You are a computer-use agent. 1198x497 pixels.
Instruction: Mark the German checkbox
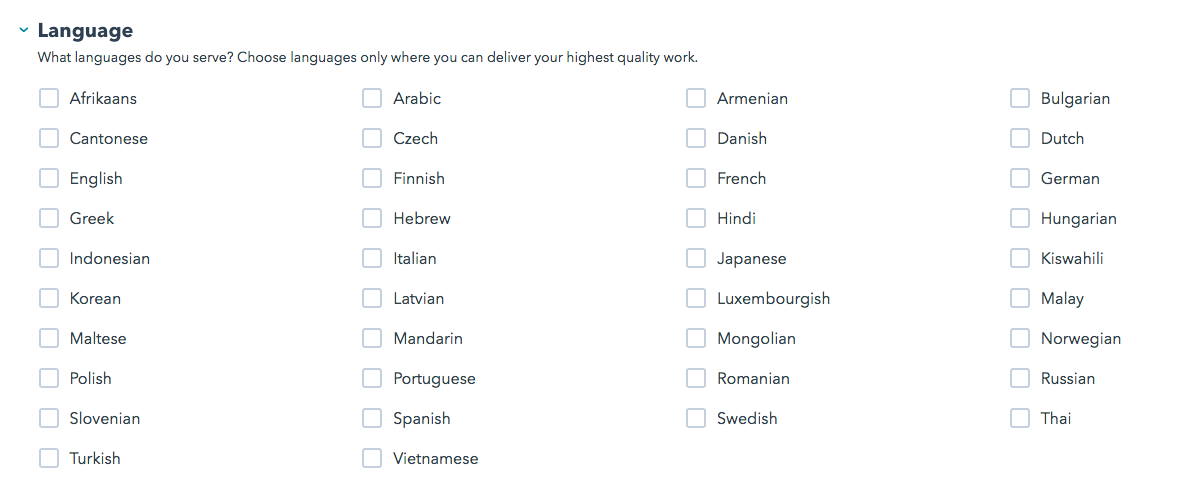[x=1020, y=178]
